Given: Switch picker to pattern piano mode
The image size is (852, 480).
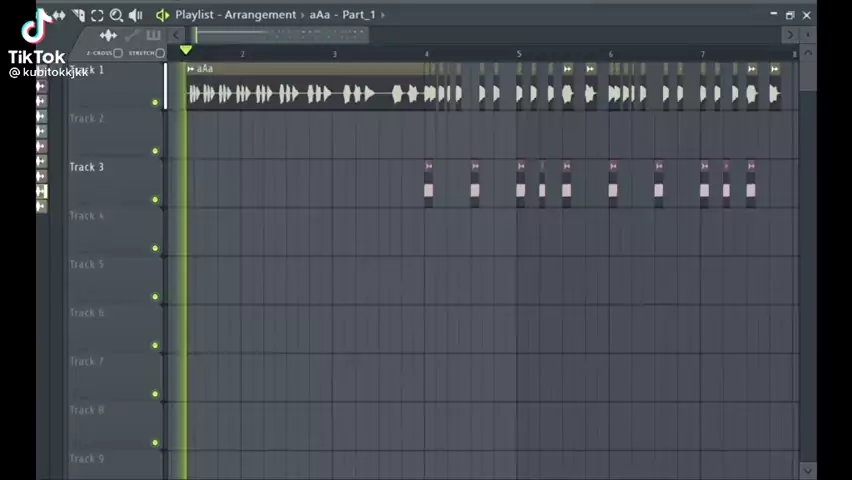Looking at the screenshot, I should tap(154, 36).
